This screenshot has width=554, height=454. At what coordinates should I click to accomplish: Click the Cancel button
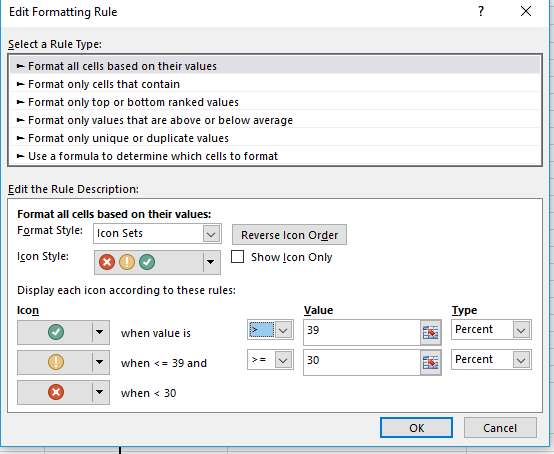500,428
